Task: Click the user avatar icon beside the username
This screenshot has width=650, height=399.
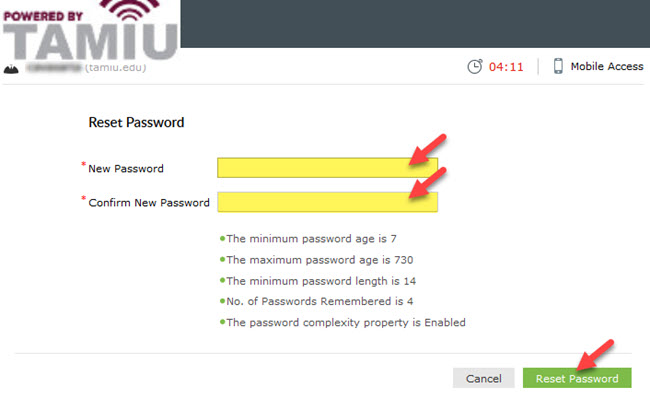Action: click(11, 69)
